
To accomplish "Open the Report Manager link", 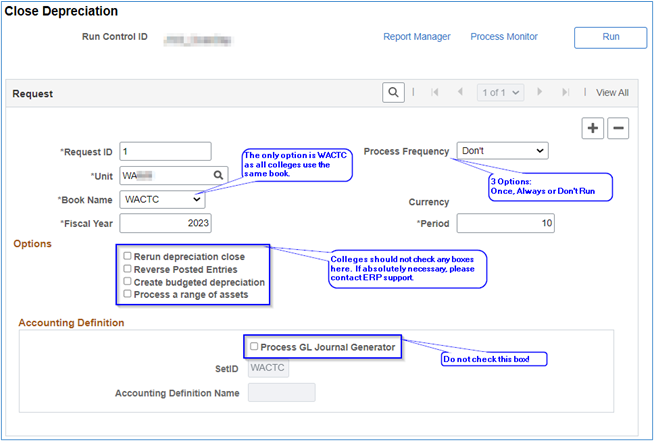I will [416, 37].
